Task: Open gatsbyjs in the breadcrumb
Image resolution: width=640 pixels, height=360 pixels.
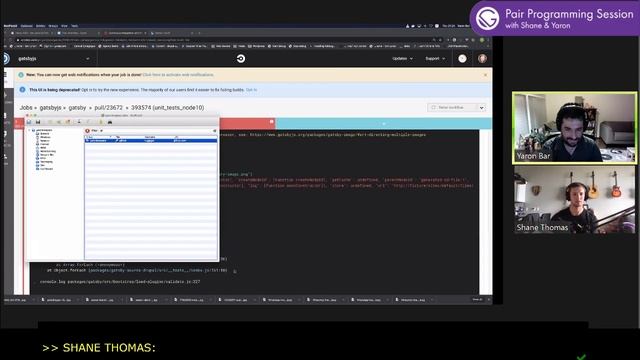Action: (50, 108)
